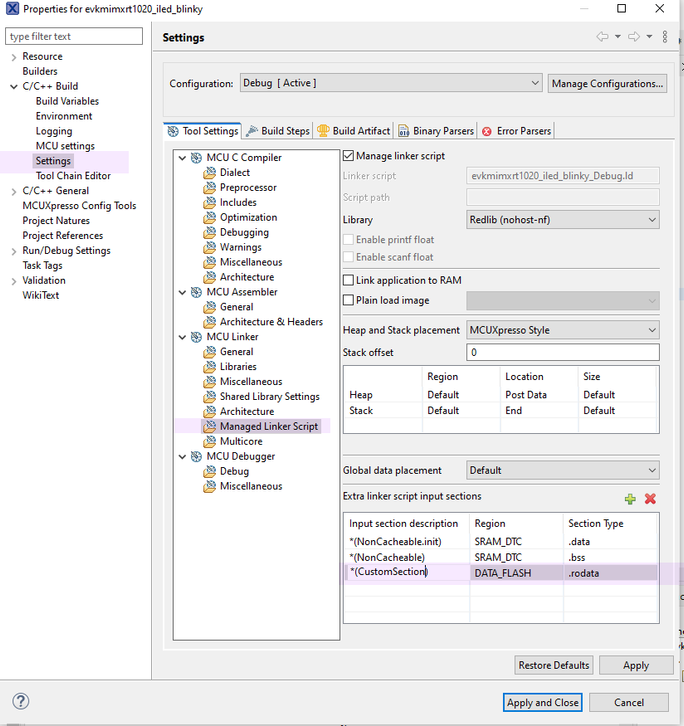Enable Link application to RAM
The image size is (684, 726).
click(x=348, y=280)
